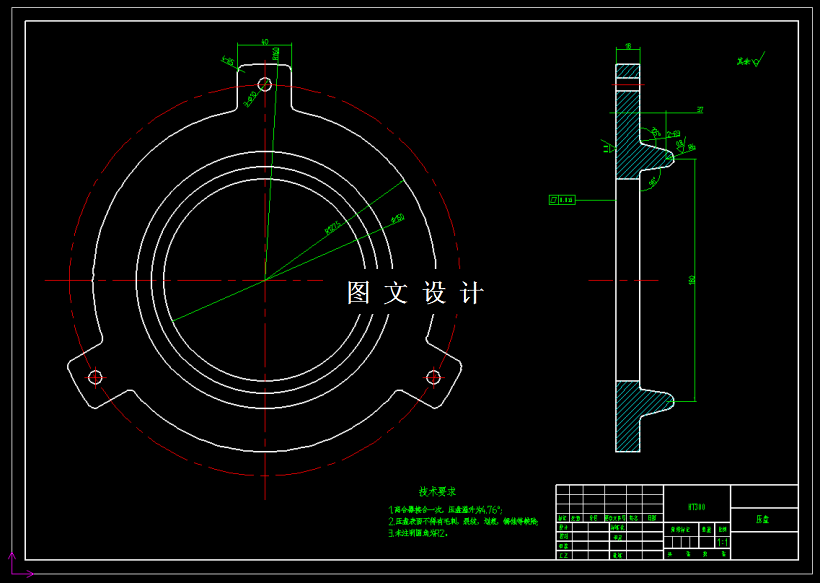Click the "2-Φ10" hole dimension near top lug
Image resolution: width=820 pixels, height=583 pixels.
(252, 99)
